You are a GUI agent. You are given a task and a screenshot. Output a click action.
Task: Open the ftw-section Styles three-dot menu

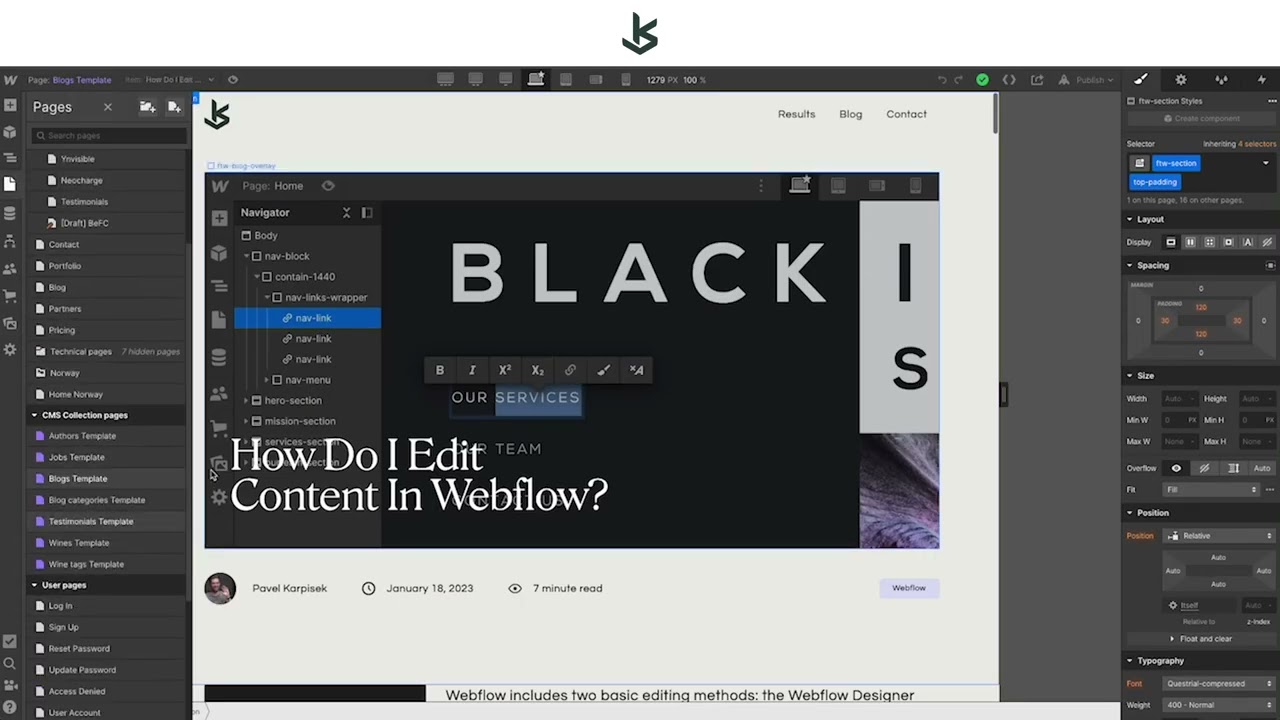tap(1272, 101)
